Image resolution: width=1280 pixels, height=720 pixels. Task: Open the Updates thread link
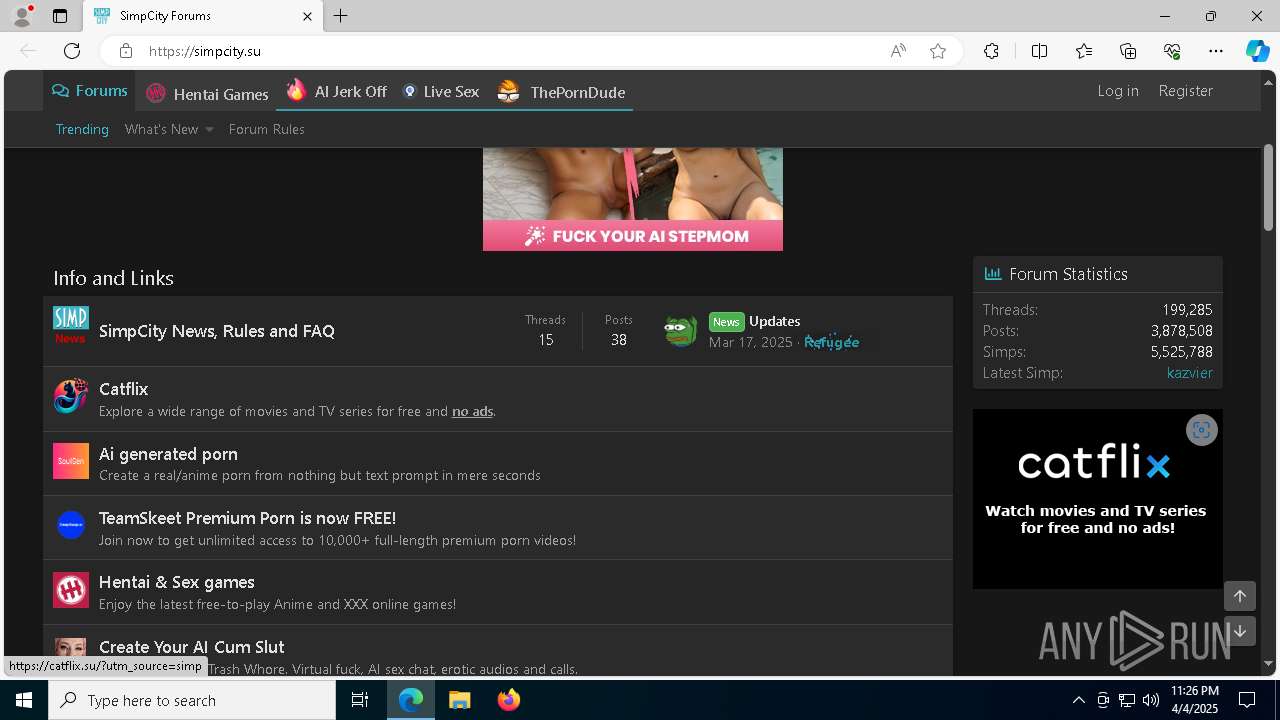click(774, 321)
